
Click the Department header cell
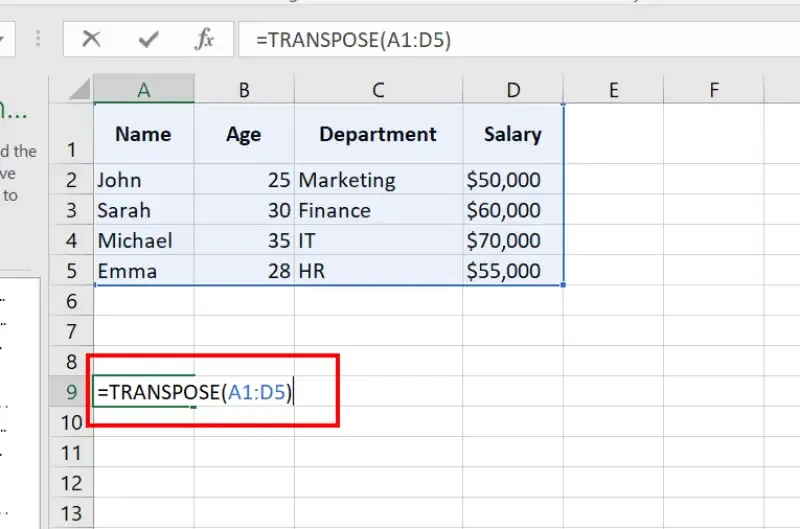click(378, 134)
